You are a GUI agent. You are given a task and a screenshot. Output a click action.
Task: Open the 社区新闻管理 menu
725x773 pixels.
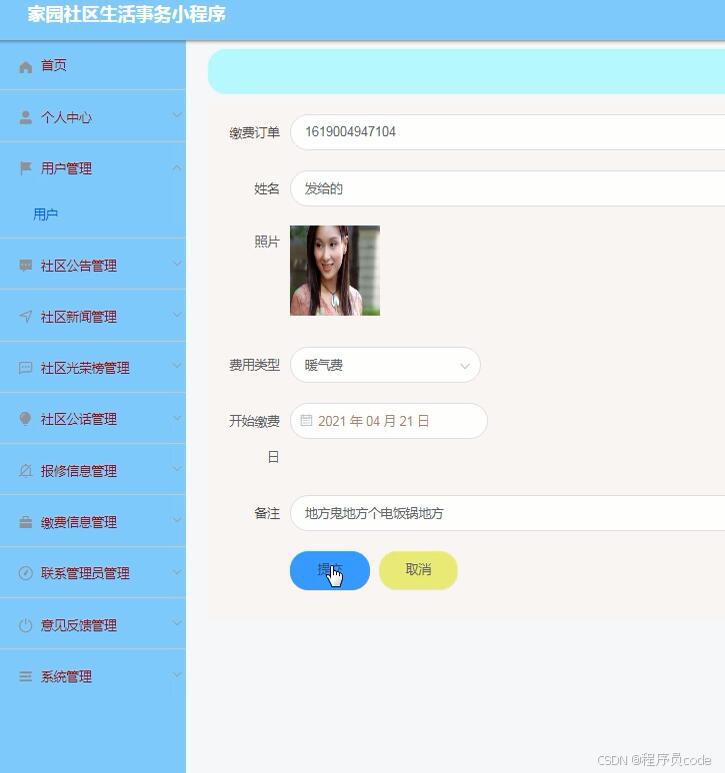[x=93, y=316]
